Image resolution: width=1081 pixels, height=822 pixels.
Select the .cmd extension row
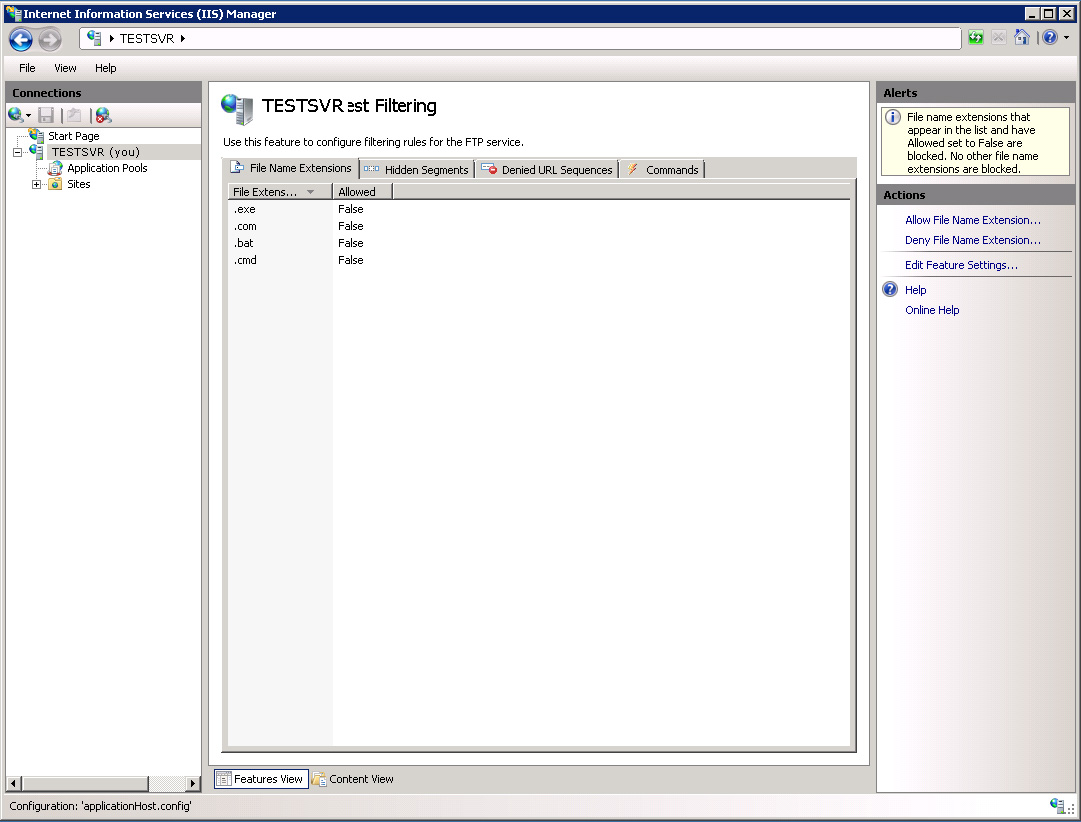538,260
